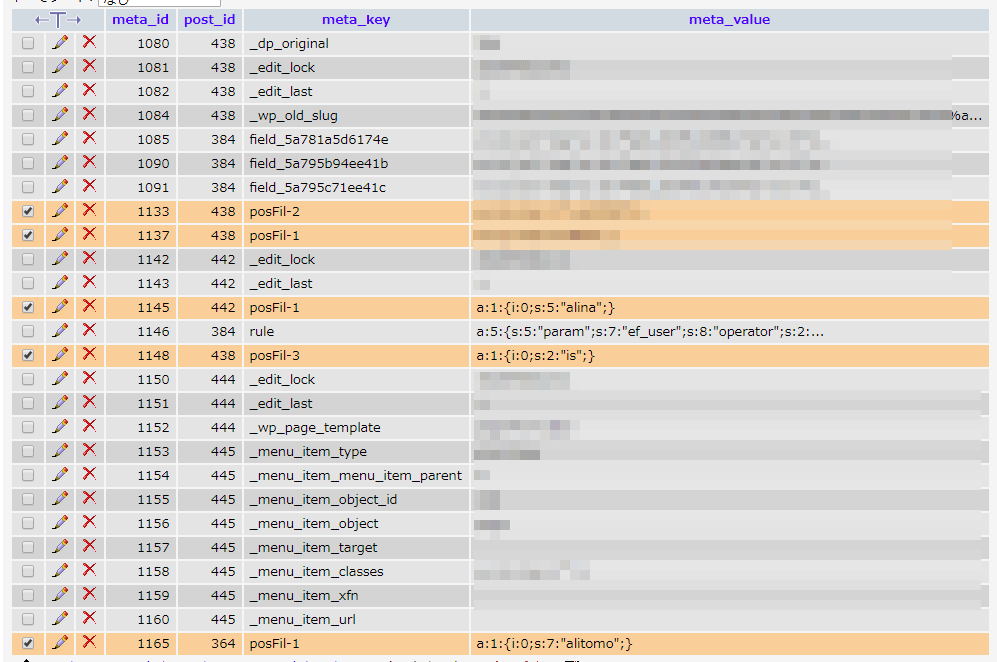Edit the posFil-3 row 1148
The height and width of the screenshot is (662, 997).
point(60,355)
